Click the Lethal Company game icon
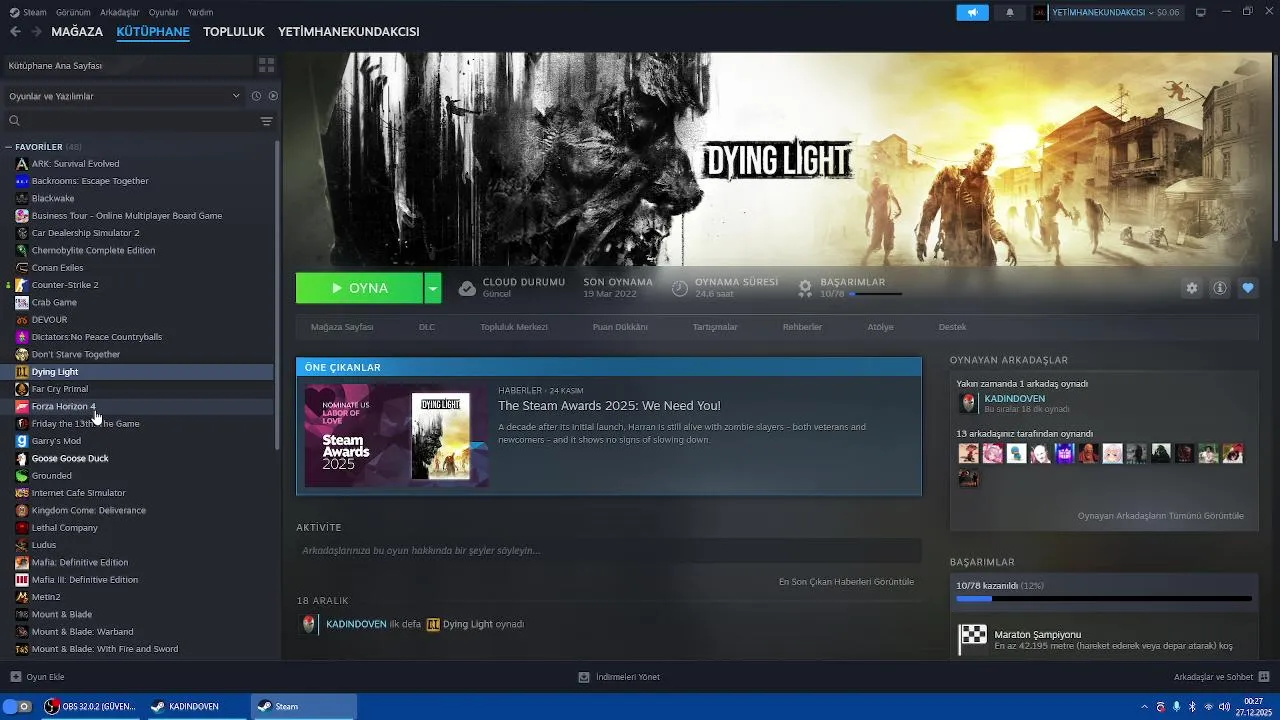This screenshot has height=720, width=1280. (x=22, y=527)
